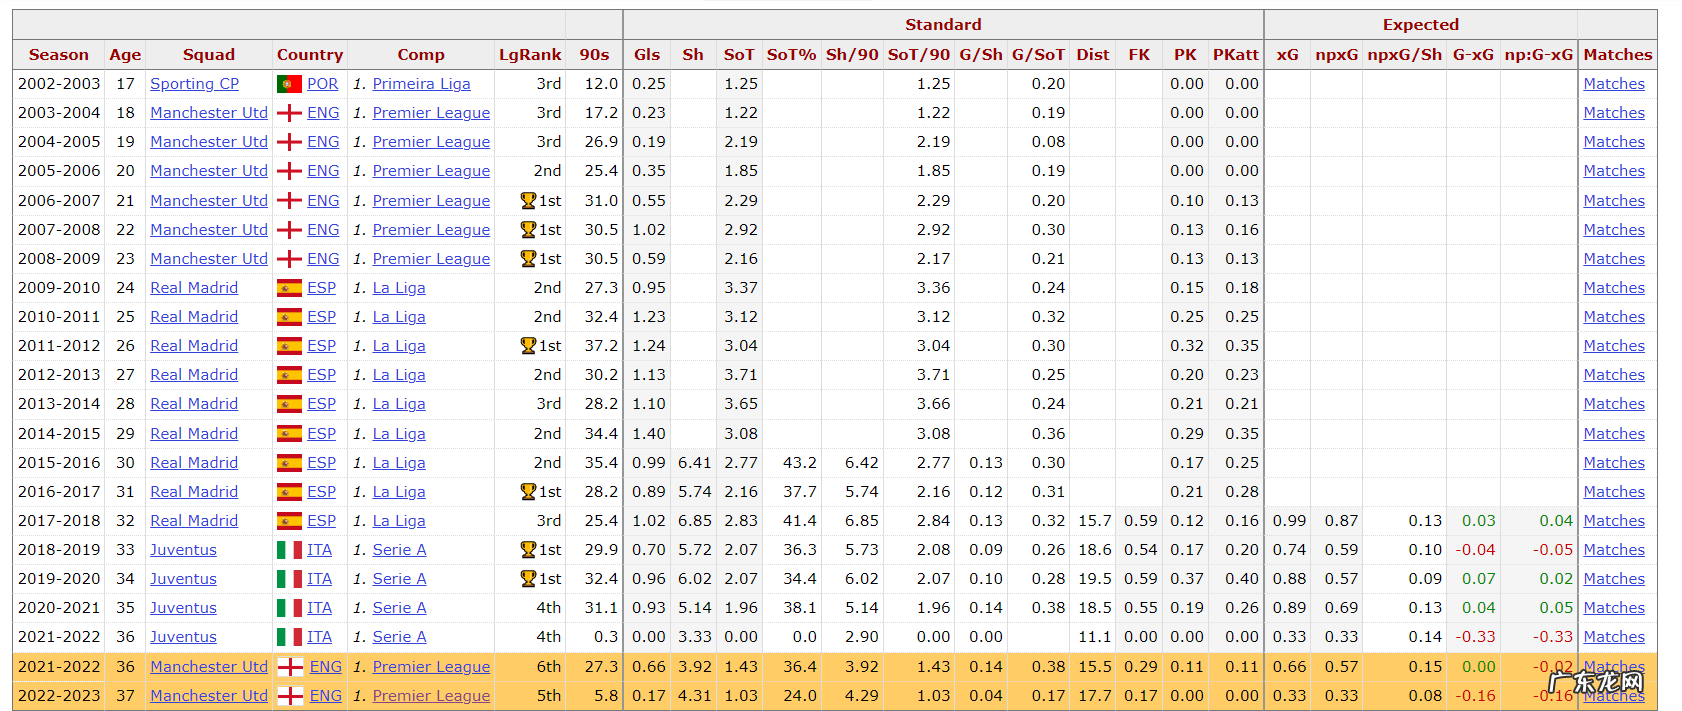This screenshot has width=1682, height=711.
Task: Click the trophy icon in the 2006-2007 row
Action: tap(528, 201)
